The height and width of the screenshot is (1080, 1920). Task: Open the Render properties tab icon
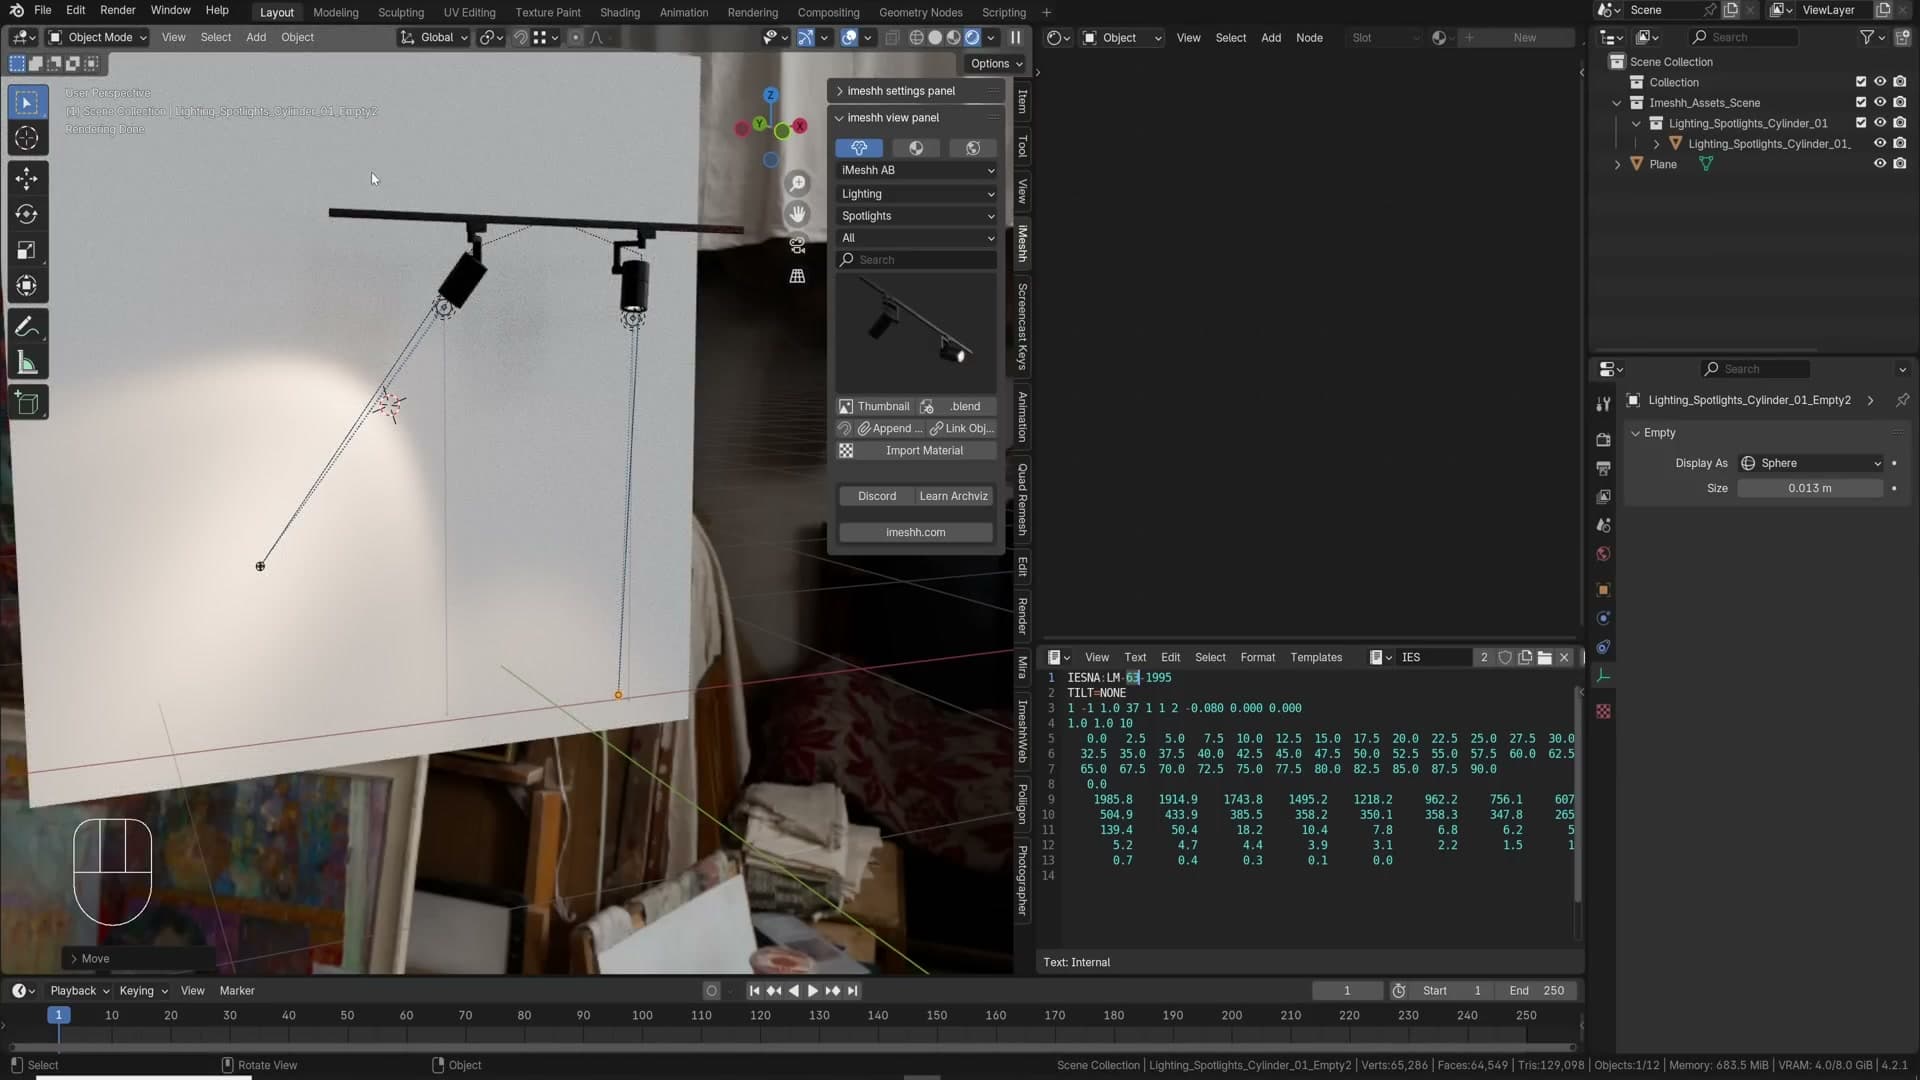(1603, 439)
